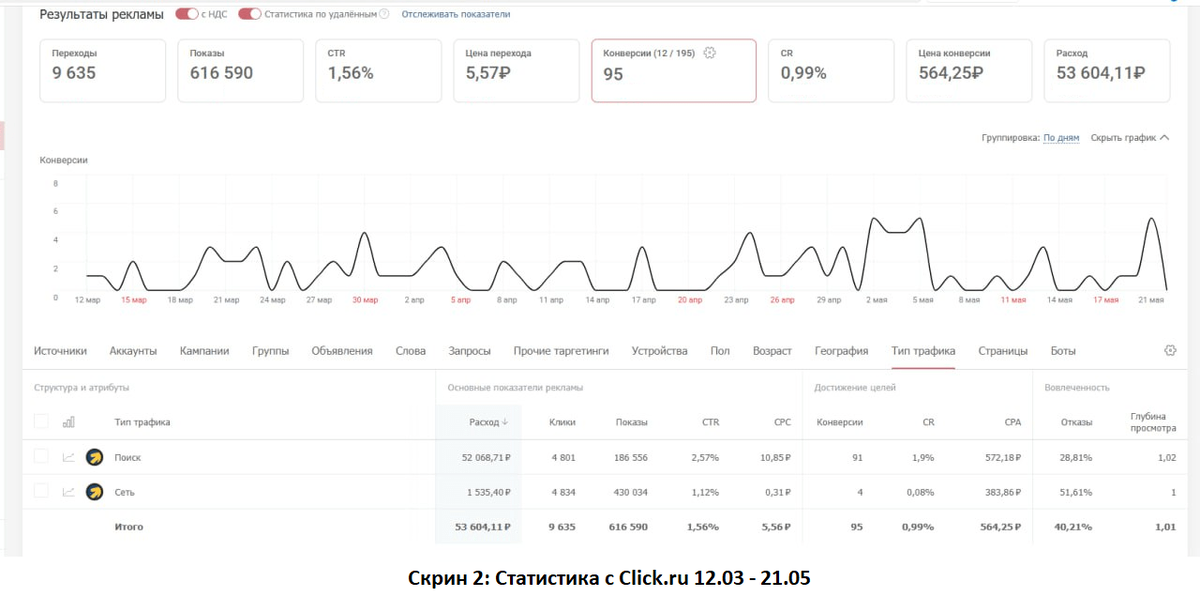Switch to Запросы tab
The image size is (1200, 612).
[470, 351]
